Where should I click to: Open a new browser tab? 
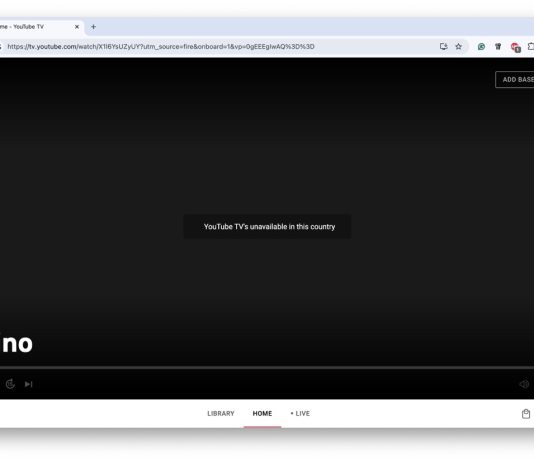pyautogui.click(x=93, y=27)
